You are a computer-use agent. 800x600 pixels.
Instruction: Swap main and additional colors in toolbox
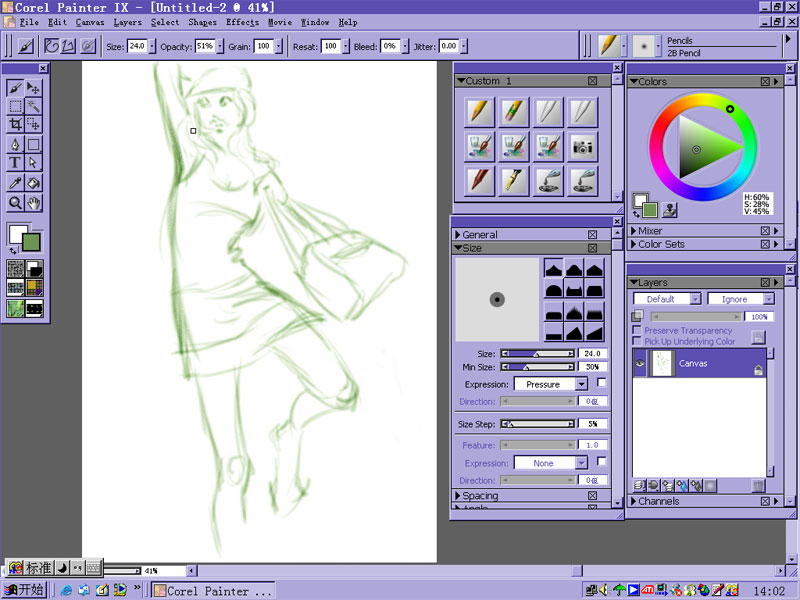point(13,251)
